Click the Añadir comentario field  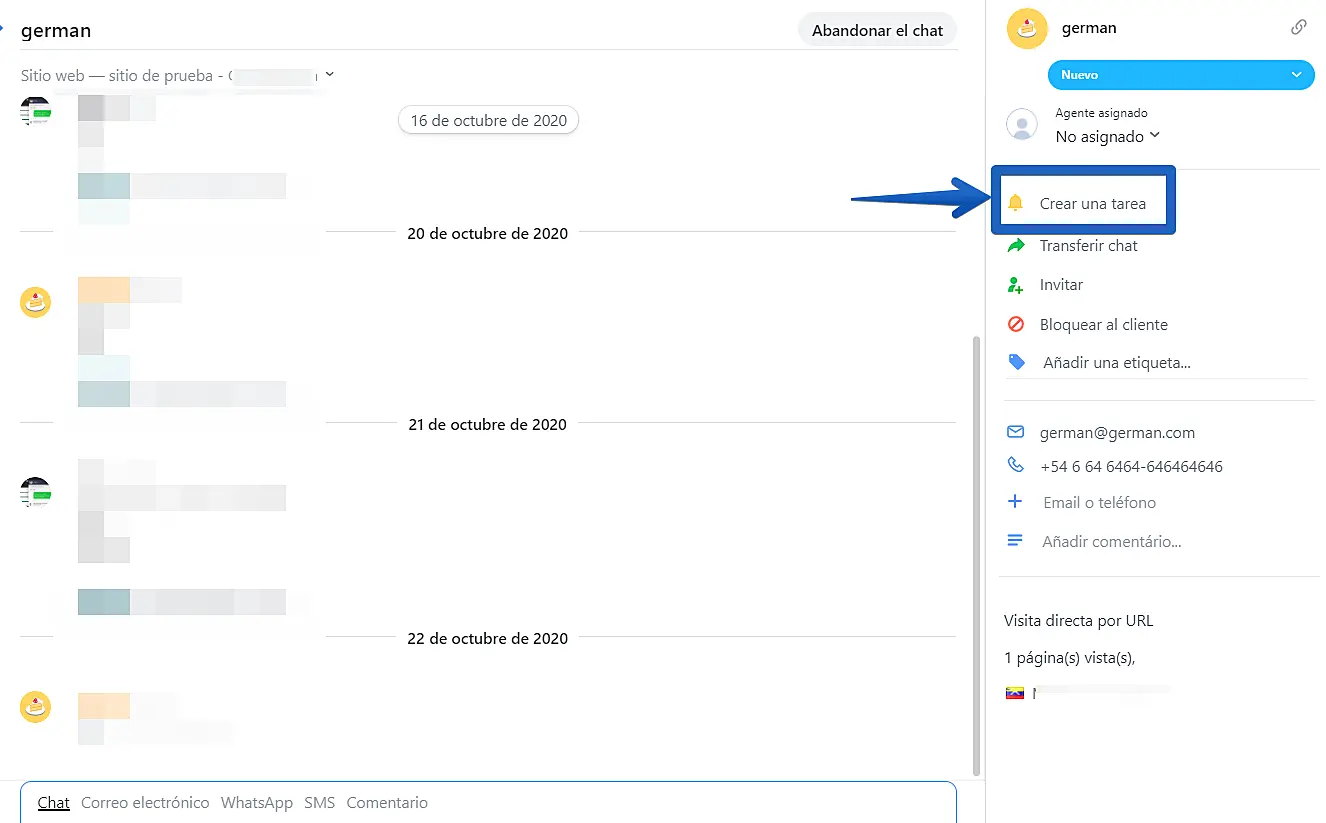(1111, 542)
